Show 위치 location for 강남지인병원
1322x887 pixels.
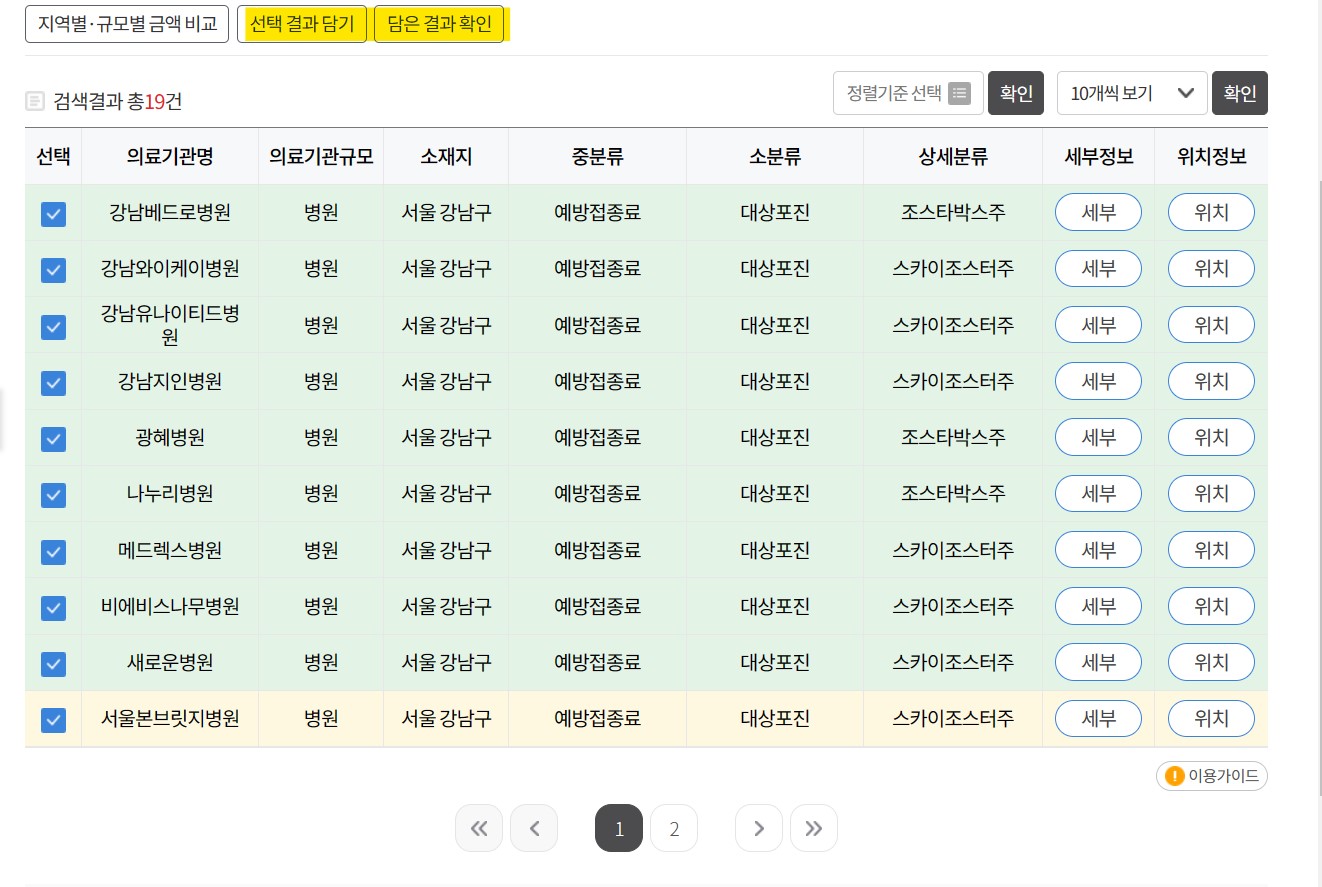pyautogui.click(x=1211, y=381)
